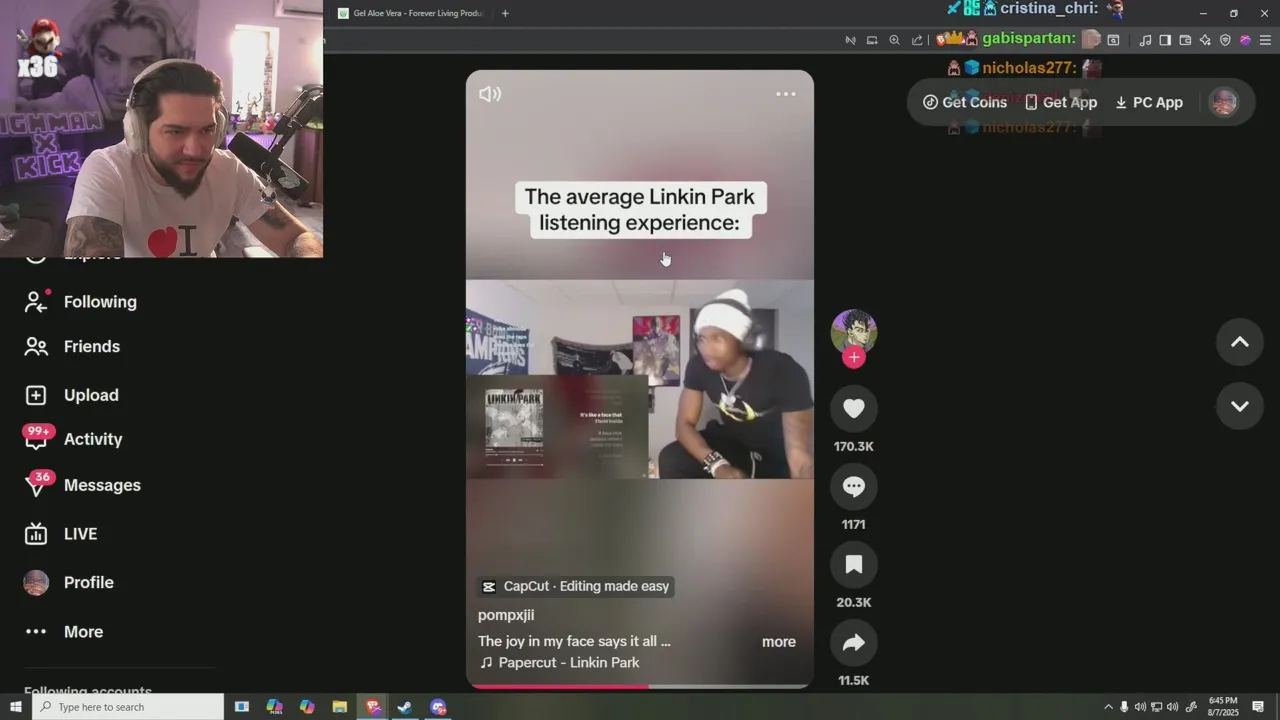The height and width of the screenshot is (720, 1280).
Task: Open Copilot from the taskbar
Action: 307,707
